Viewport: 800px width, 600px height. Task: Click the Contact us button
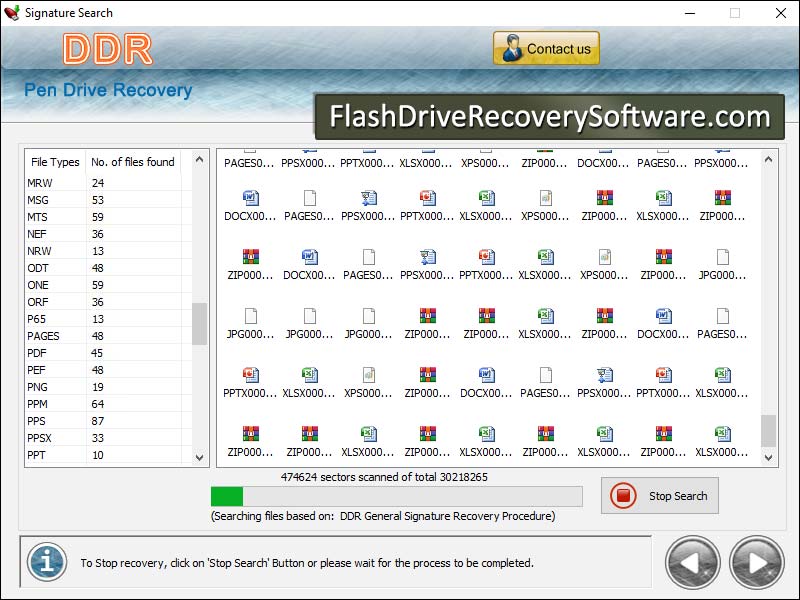pyautogui.click(x=546, y=48)
